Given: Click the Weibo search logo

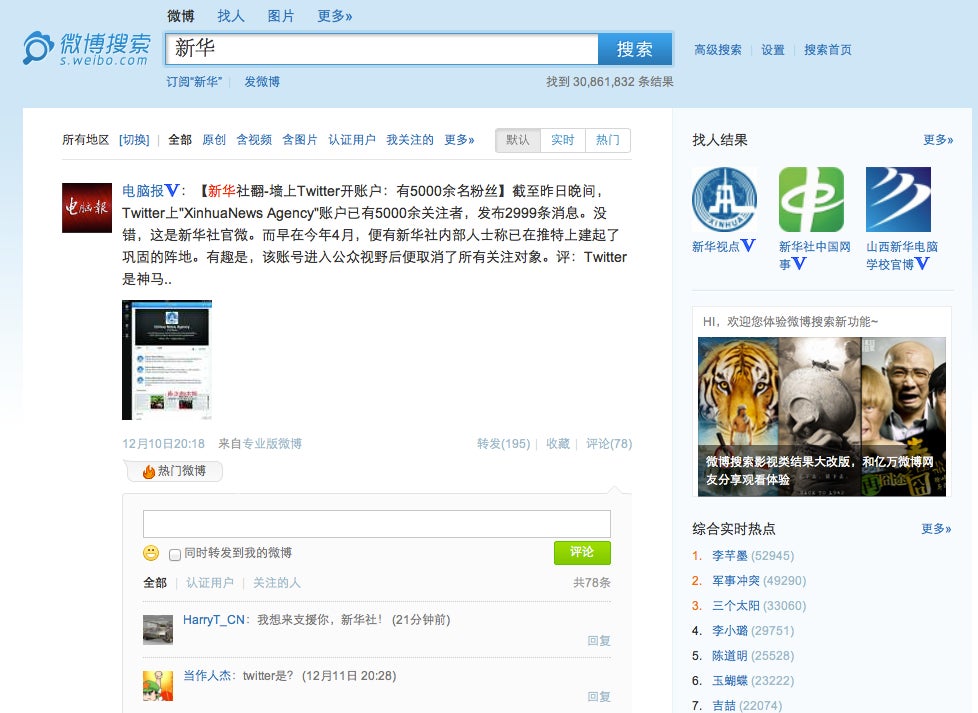Looking at the screenshot, I should tap(87, 49).
